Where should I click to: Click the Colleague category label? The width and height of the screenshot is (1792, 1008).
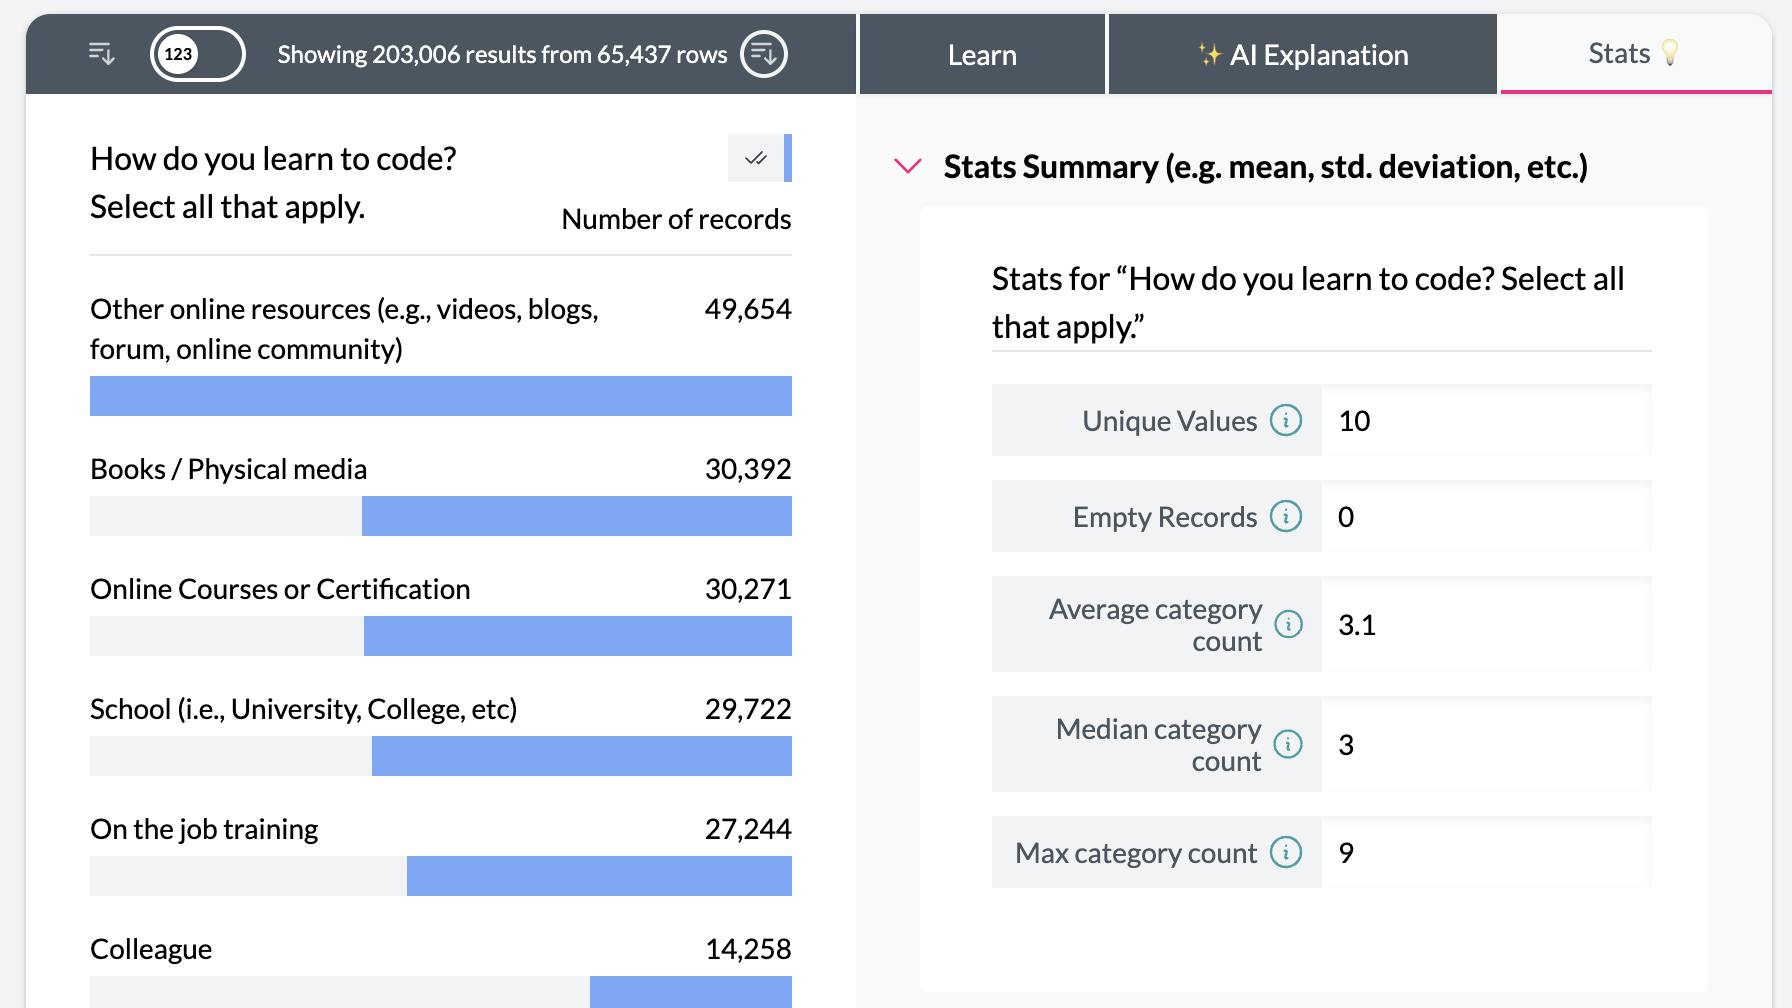tap(151, 949)
